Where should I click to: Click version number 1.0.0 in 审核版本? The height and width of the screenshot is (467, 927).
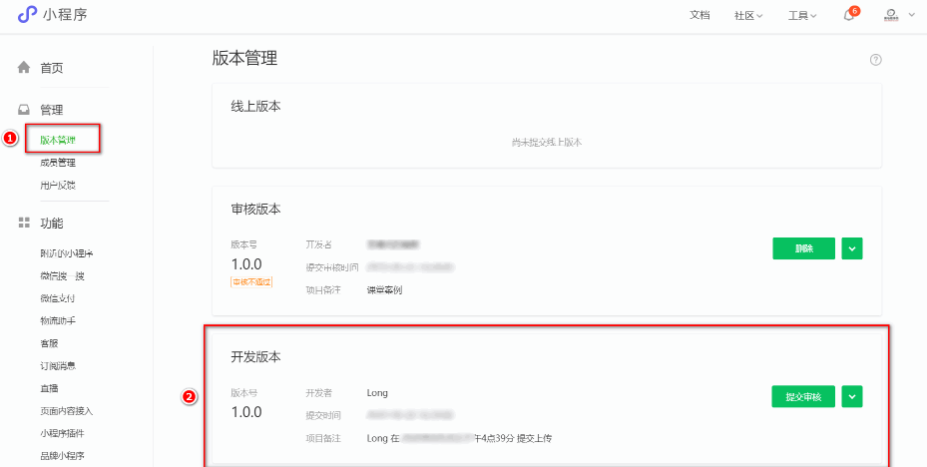tap(247, 264)
